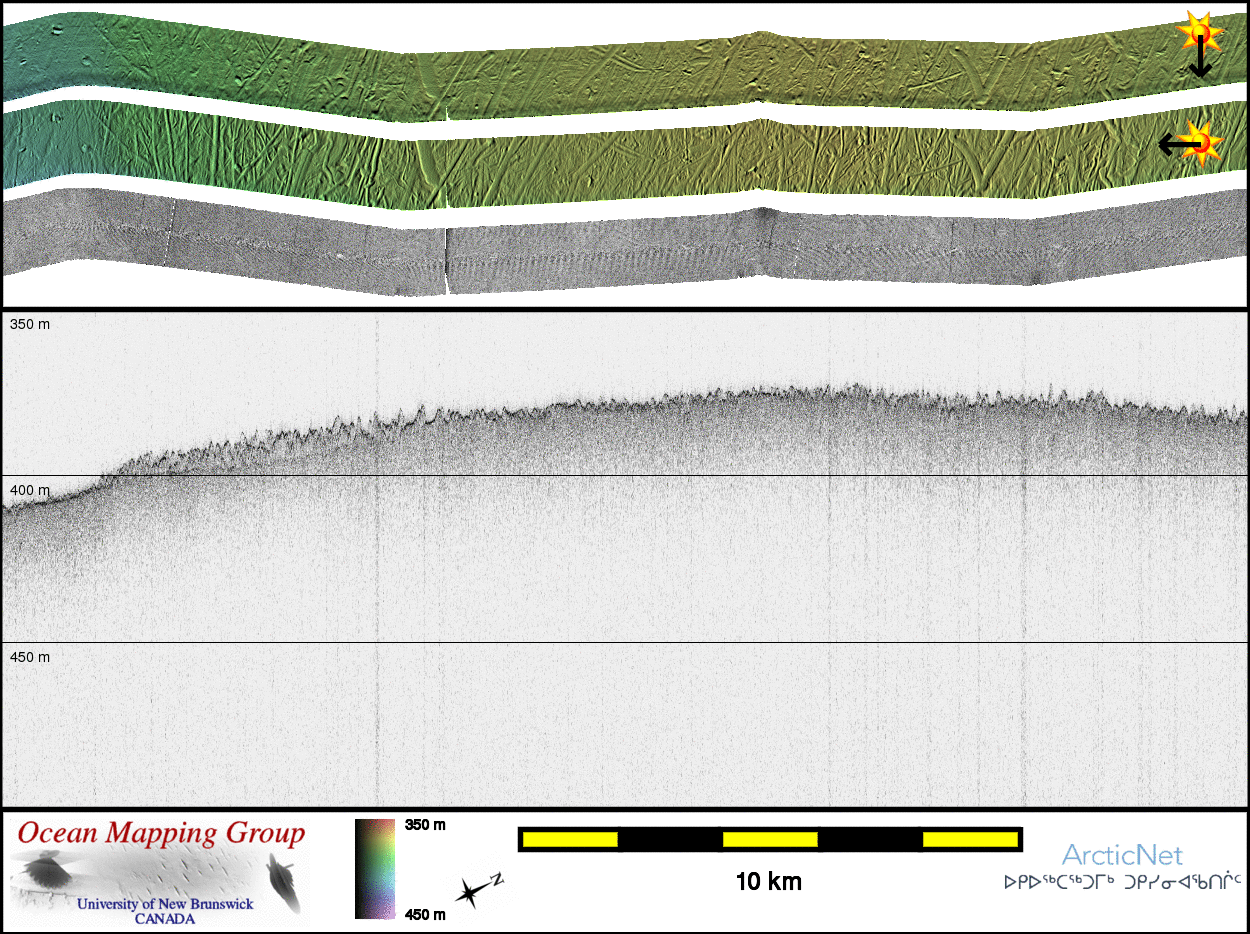Click the sun icon with downward arrow
This screenshot has width=1250, height=934.
[1198, 46]
